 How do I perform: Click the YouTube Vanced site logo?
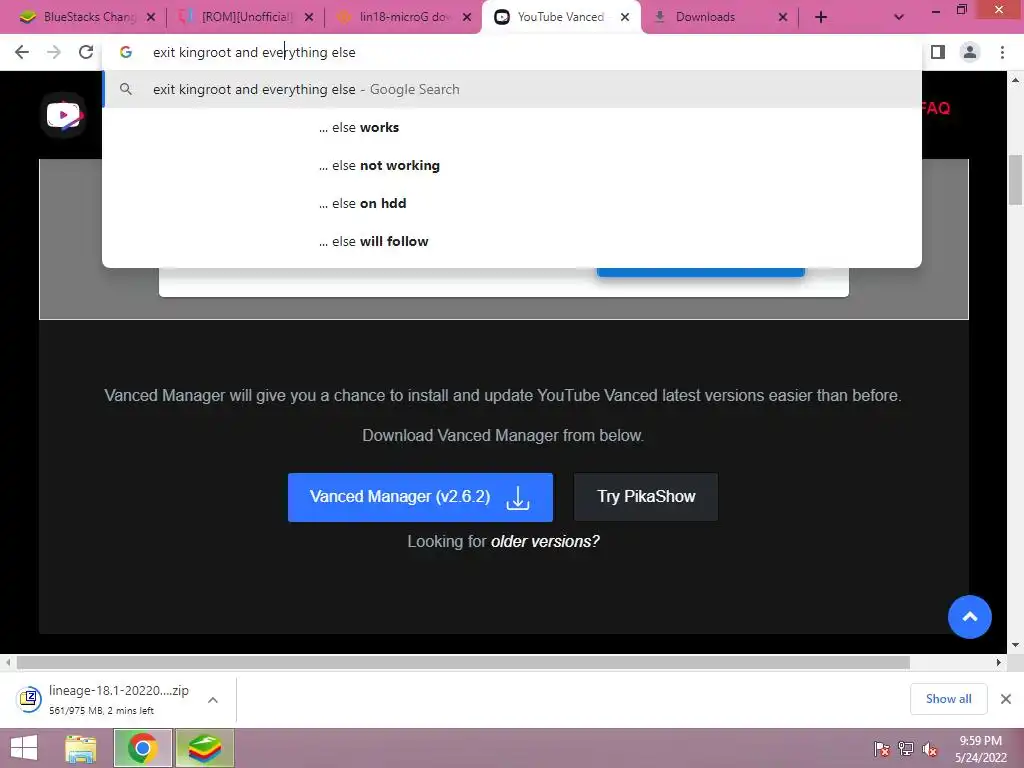[x=63, y=116]
